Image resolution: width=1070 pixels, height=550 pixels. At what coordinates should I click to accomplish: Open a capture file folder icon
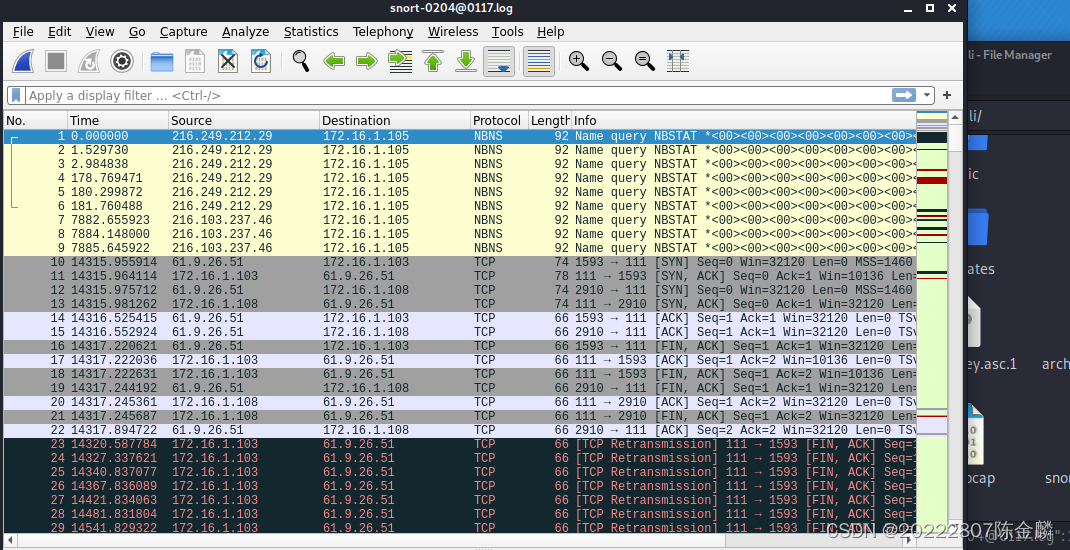click(x=162, y=61)
